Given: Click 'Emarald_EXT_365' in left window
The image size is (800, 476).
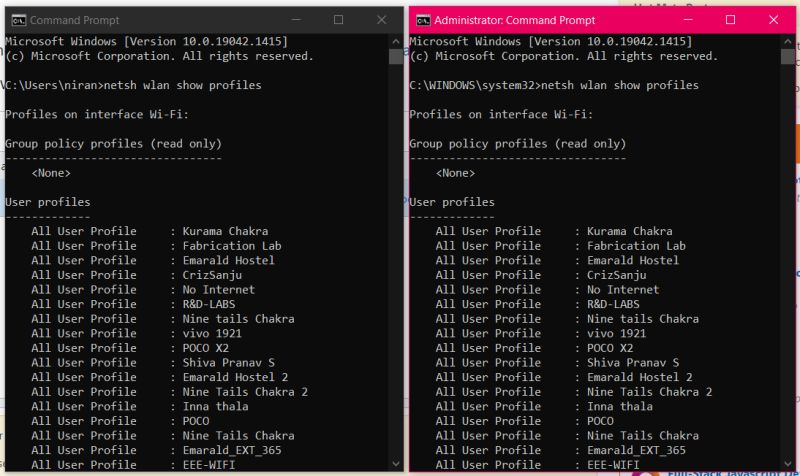Looking at the screenshot, I should click(232, 450).
